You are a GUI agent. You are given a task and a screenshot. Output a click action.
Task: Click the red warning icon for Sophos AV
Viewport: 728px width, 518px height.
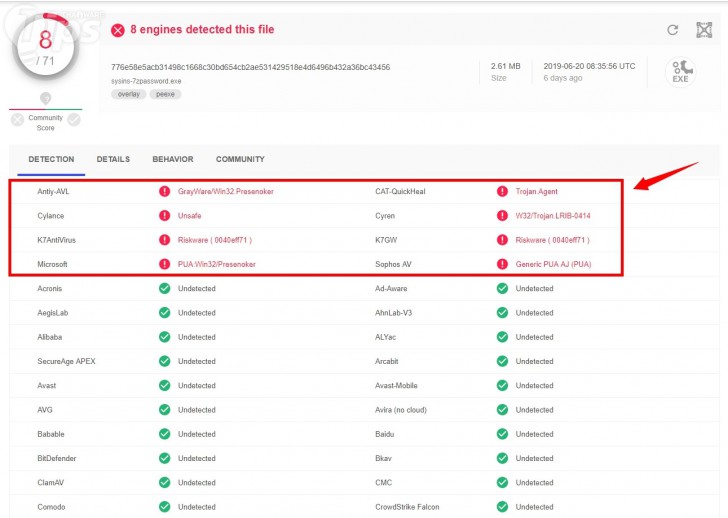point(502,264)
